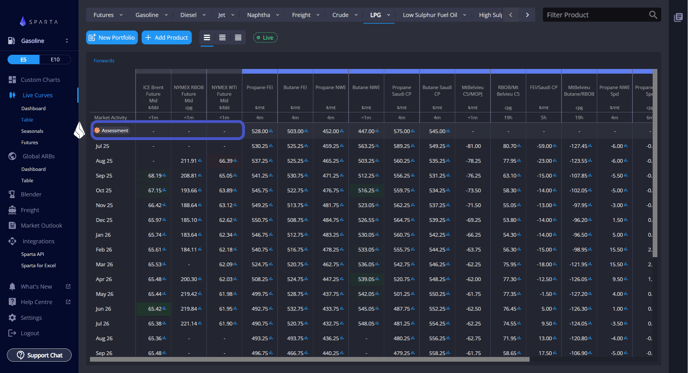
Task: Click the Jul 25 row label
Action: click(102, 146)
